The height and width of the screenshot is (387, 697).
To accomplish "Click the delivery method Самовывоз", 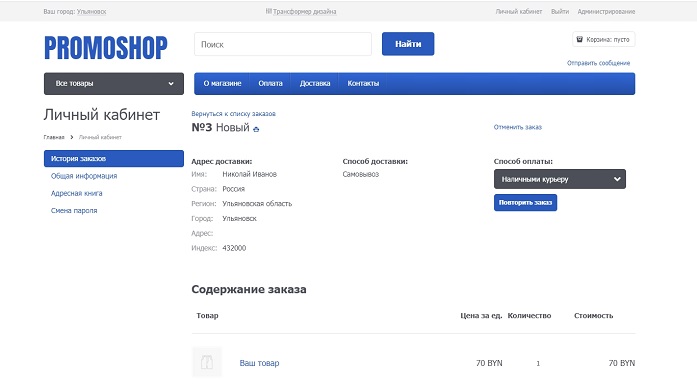I will 361,174.
